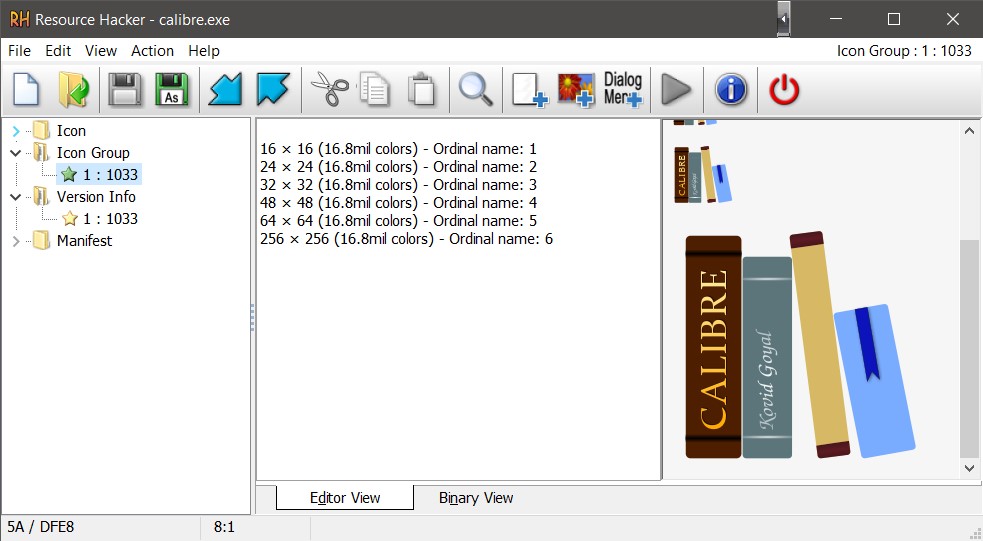Click the blue down-left arrow icon
Screen dimensions: 983x541
(x=225, y=90)
